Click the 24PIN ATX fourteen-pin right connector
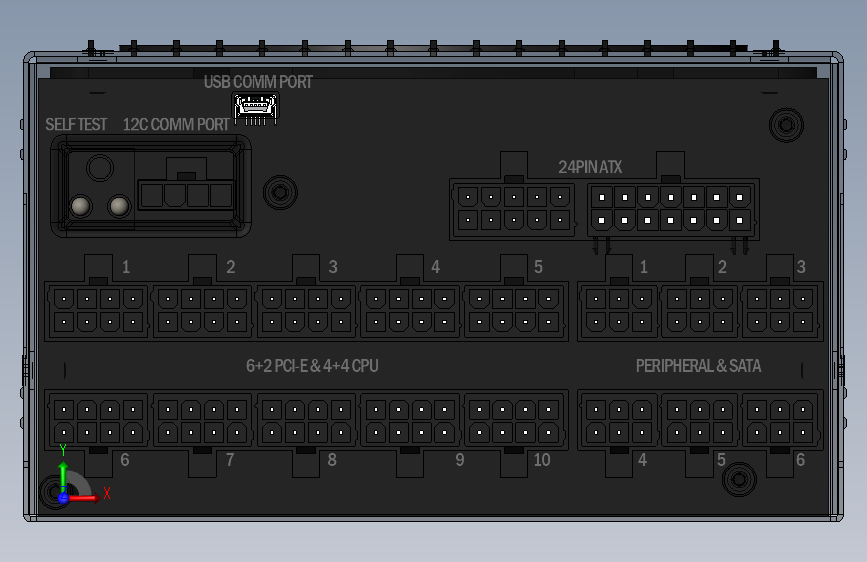867x562 pixels. coord(671,209)
